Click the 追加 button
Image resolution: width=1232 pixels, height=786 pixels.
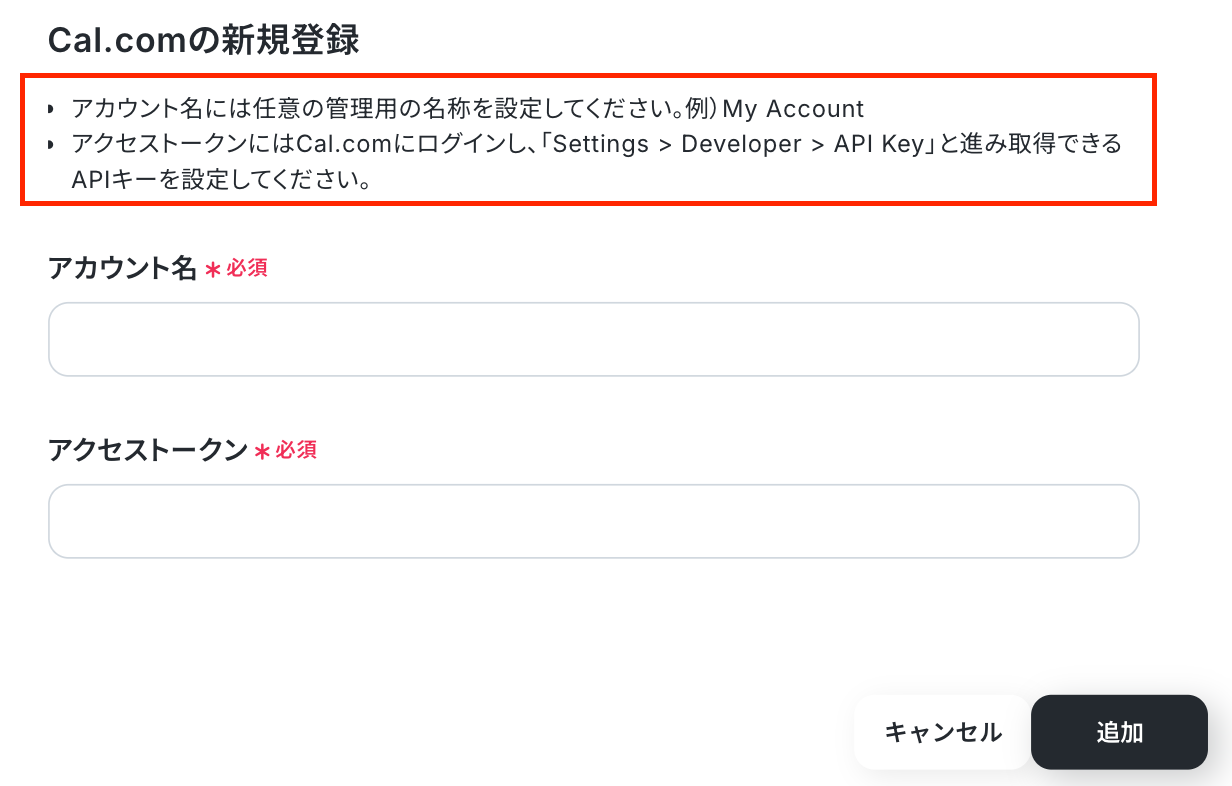click(1119, 732)
